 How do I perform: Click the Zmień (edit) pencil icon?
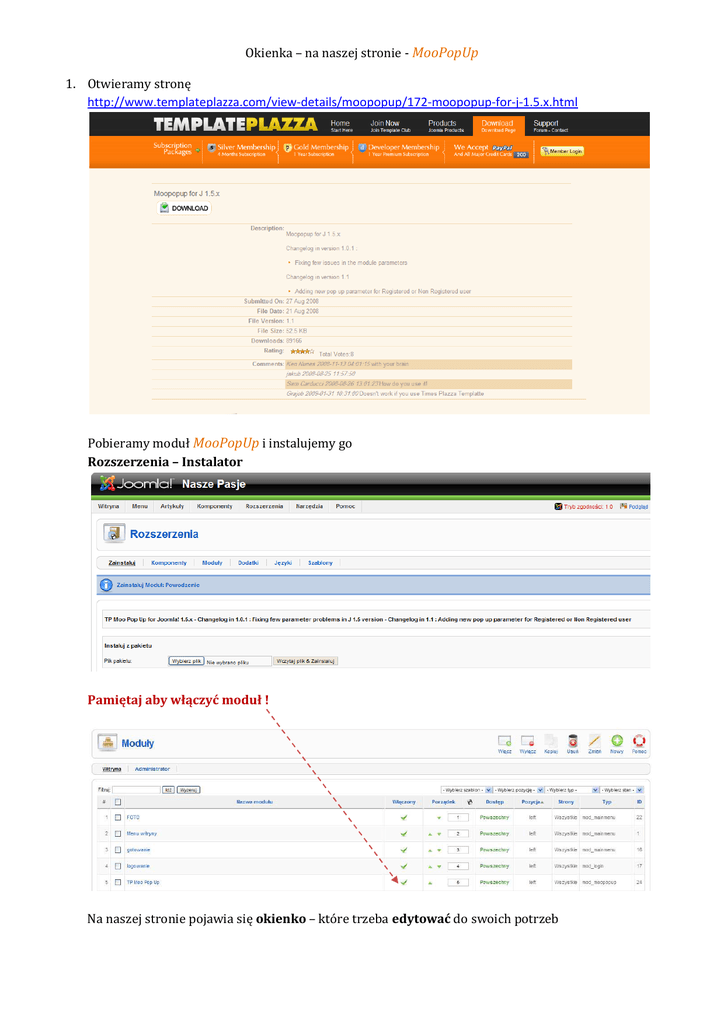[x=594, y=742]
